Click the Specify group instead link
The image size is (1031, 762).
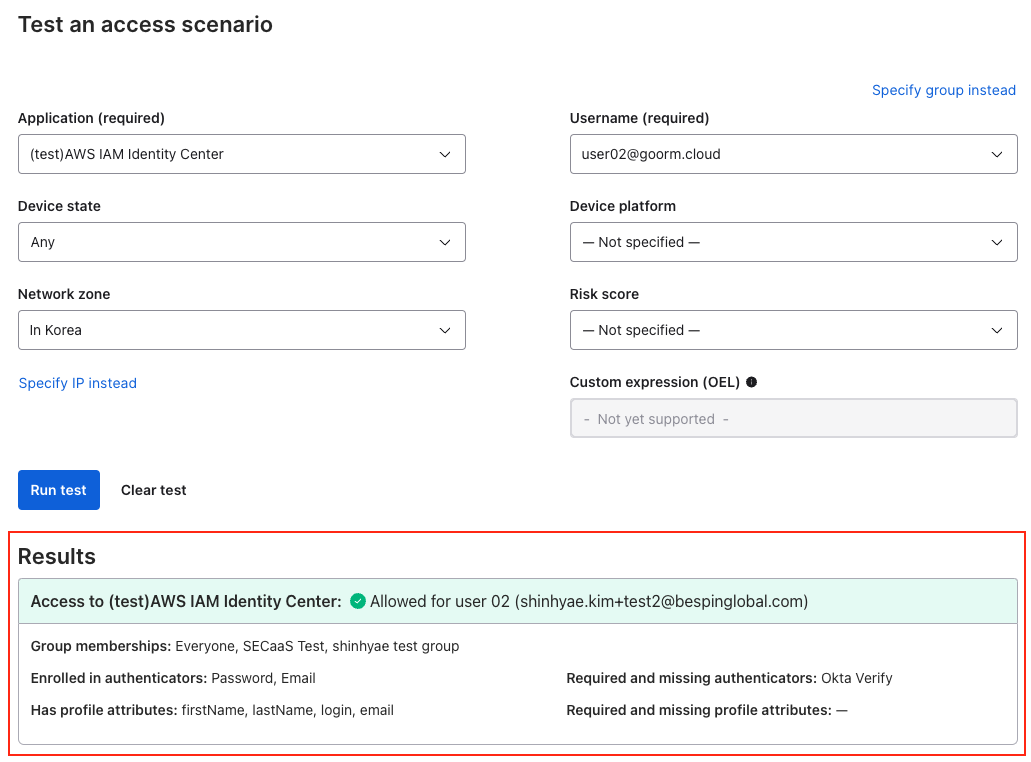coord(943,90)
